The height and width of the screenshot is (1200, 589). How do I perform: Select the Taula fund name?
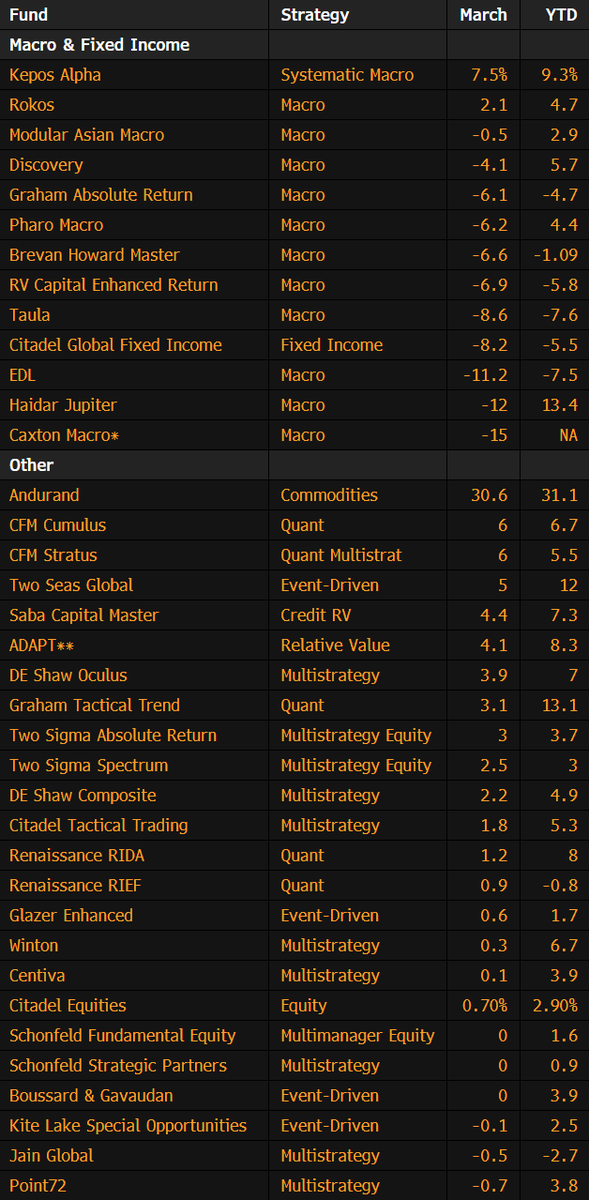[29, 315]
